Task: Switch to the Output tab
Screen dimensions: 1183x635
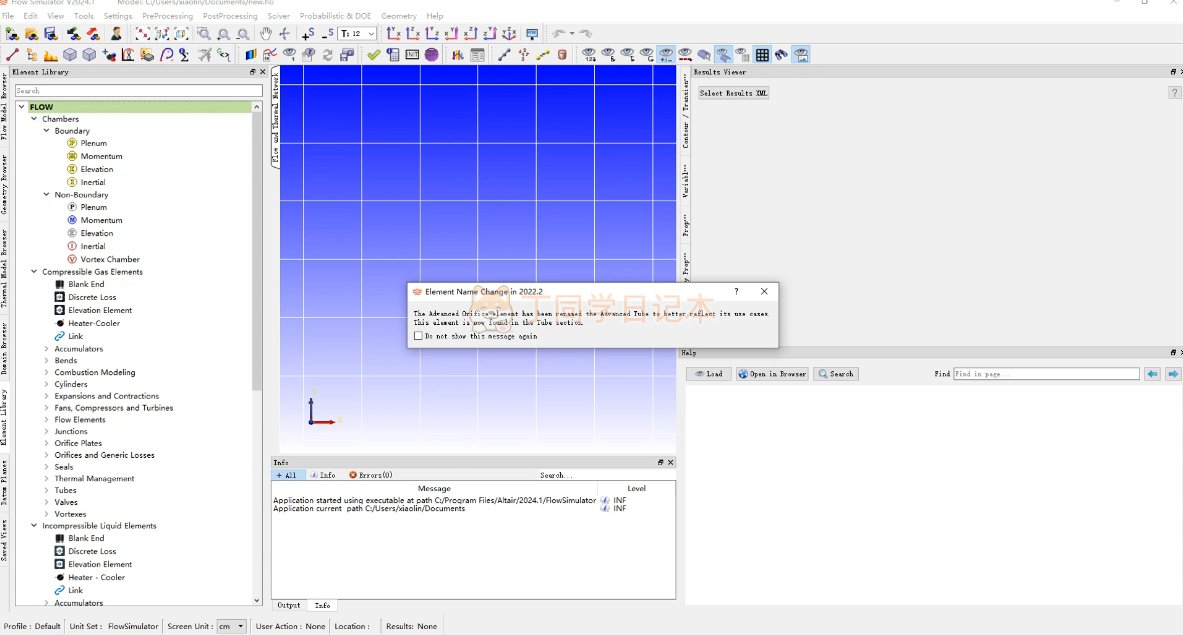Action: (289, 605)
